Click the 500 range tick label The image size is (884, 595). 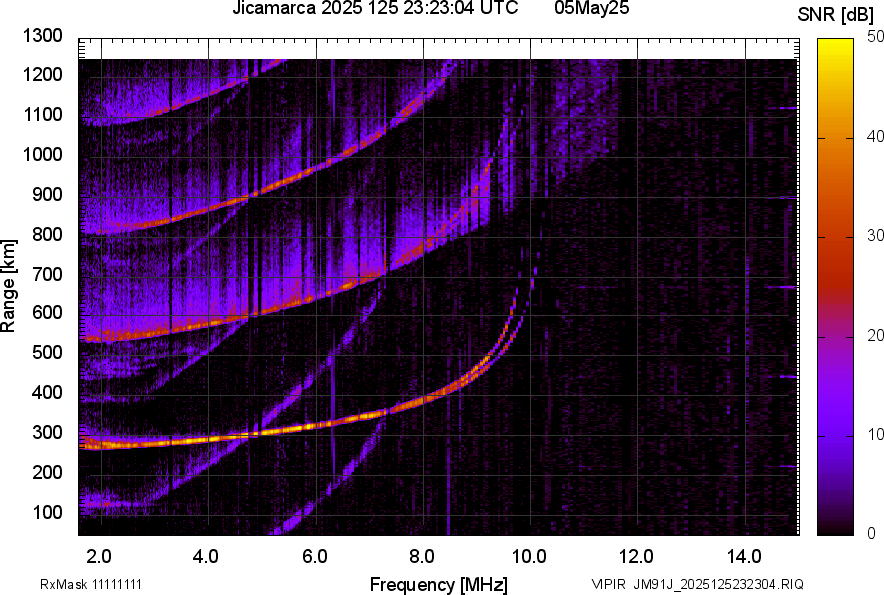pos(47,352)
